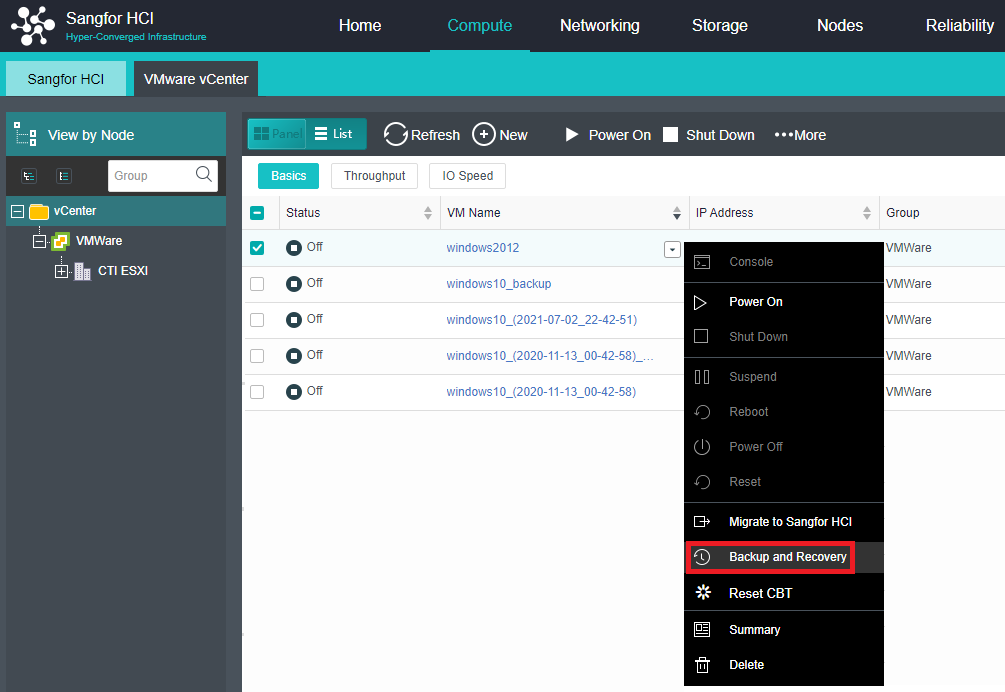The image size is (1005, 692).
Task: Check the windows10_backup row checkbox
Action: 257,284
